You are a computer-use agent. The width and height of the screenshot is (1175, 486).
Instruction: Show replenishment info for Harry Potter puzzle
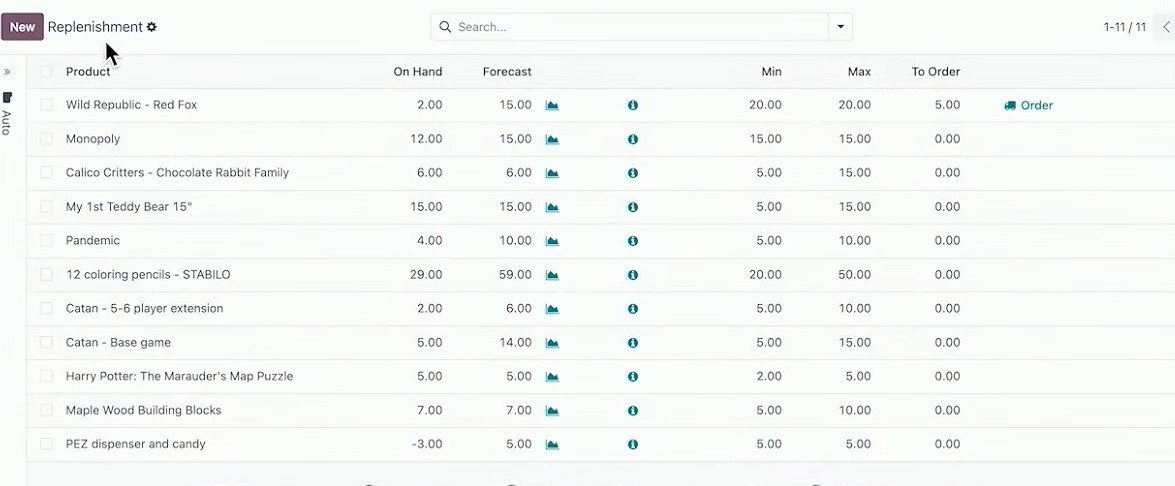[x=632, y=377]
